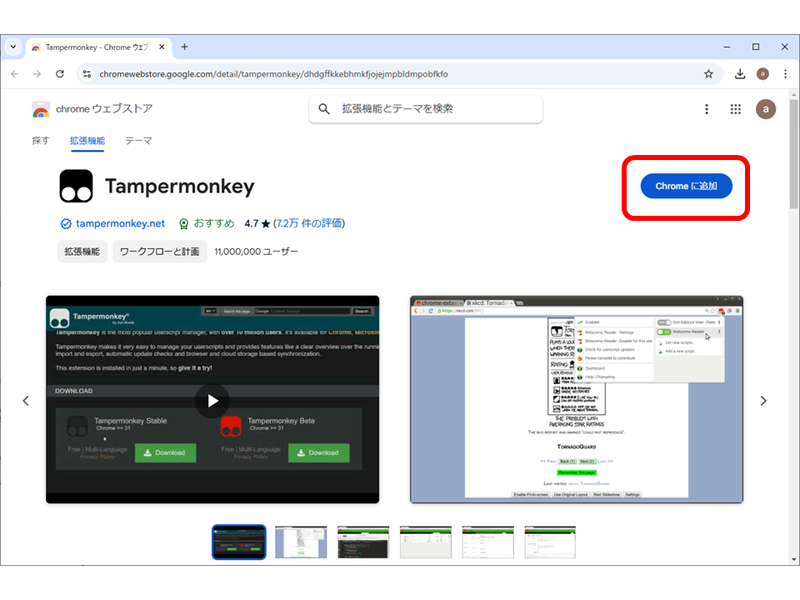Viewport: 800px width, 600px height.
Task: Show next screenshot with right arrow
Action: (x=763, y=401)
